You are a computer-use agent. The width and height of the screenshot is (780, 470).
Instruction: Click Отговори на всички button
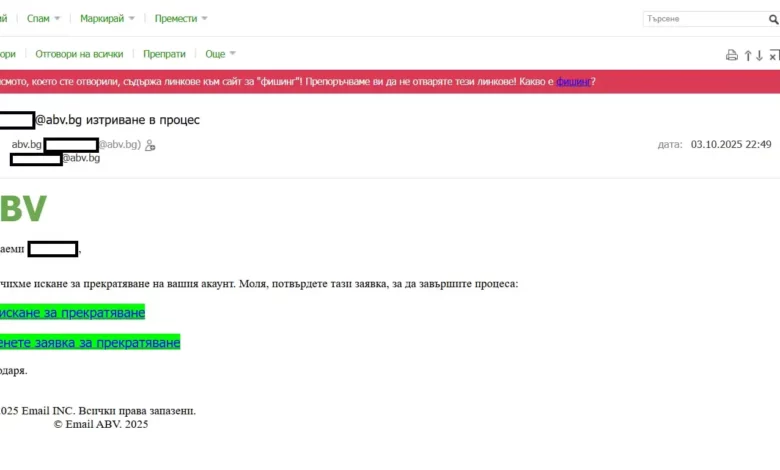pos(79,54)
